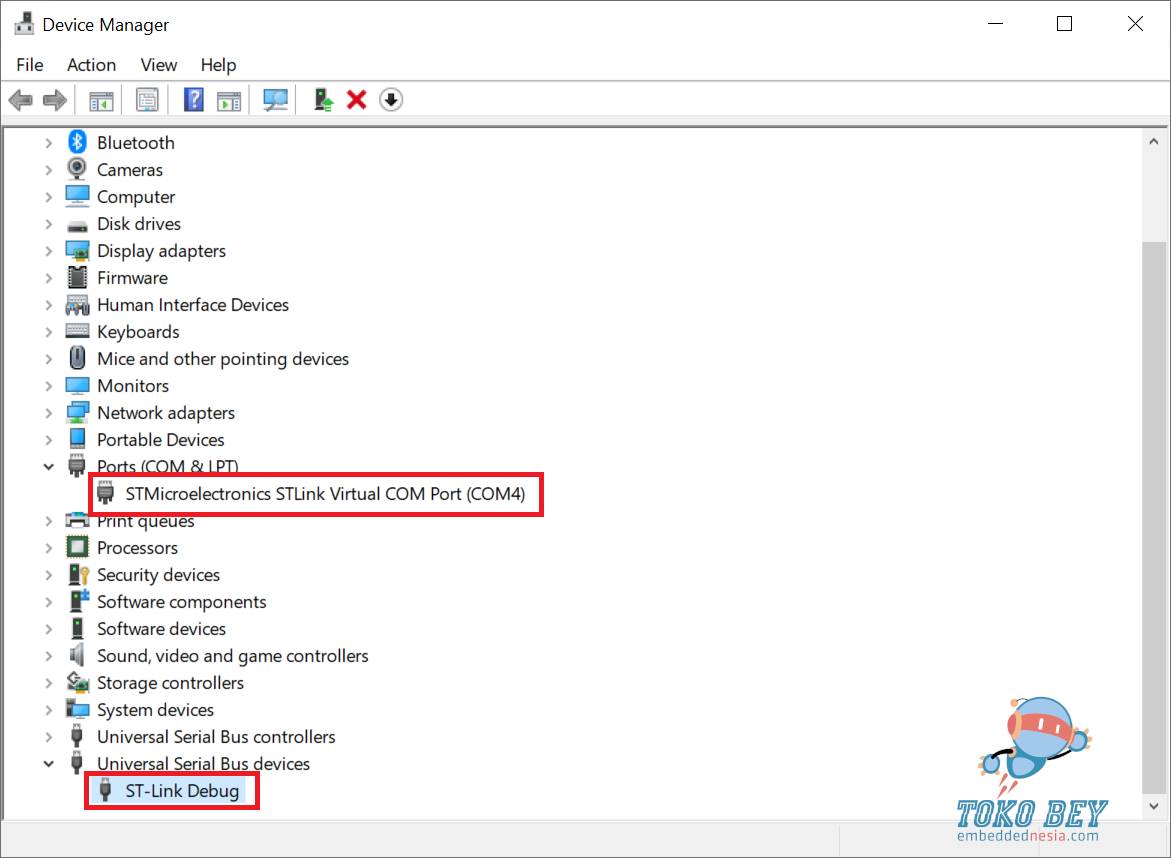Viewport: 1171px width, 858px height.
Task: Toggle the show/hide console tree icon
Action: click(101, 100)
